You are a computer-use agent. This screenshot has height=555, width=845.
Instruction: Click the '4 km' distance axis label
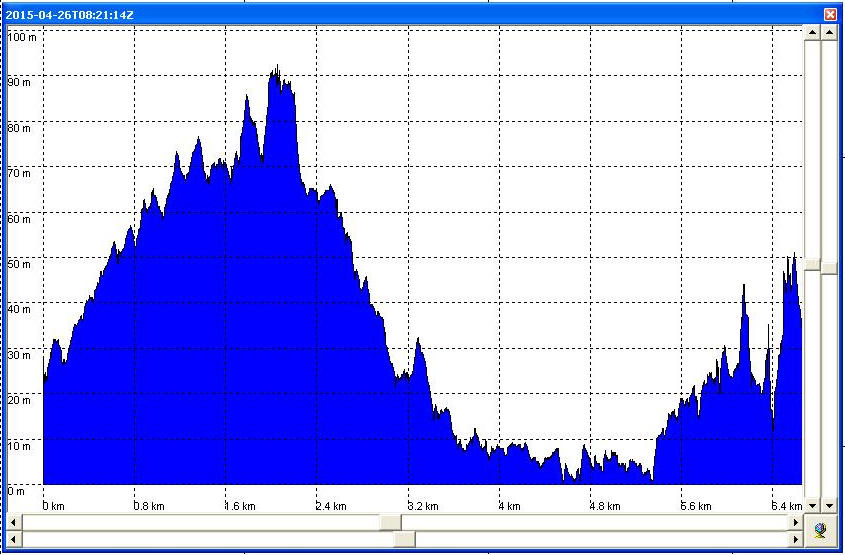click(510, 507)
